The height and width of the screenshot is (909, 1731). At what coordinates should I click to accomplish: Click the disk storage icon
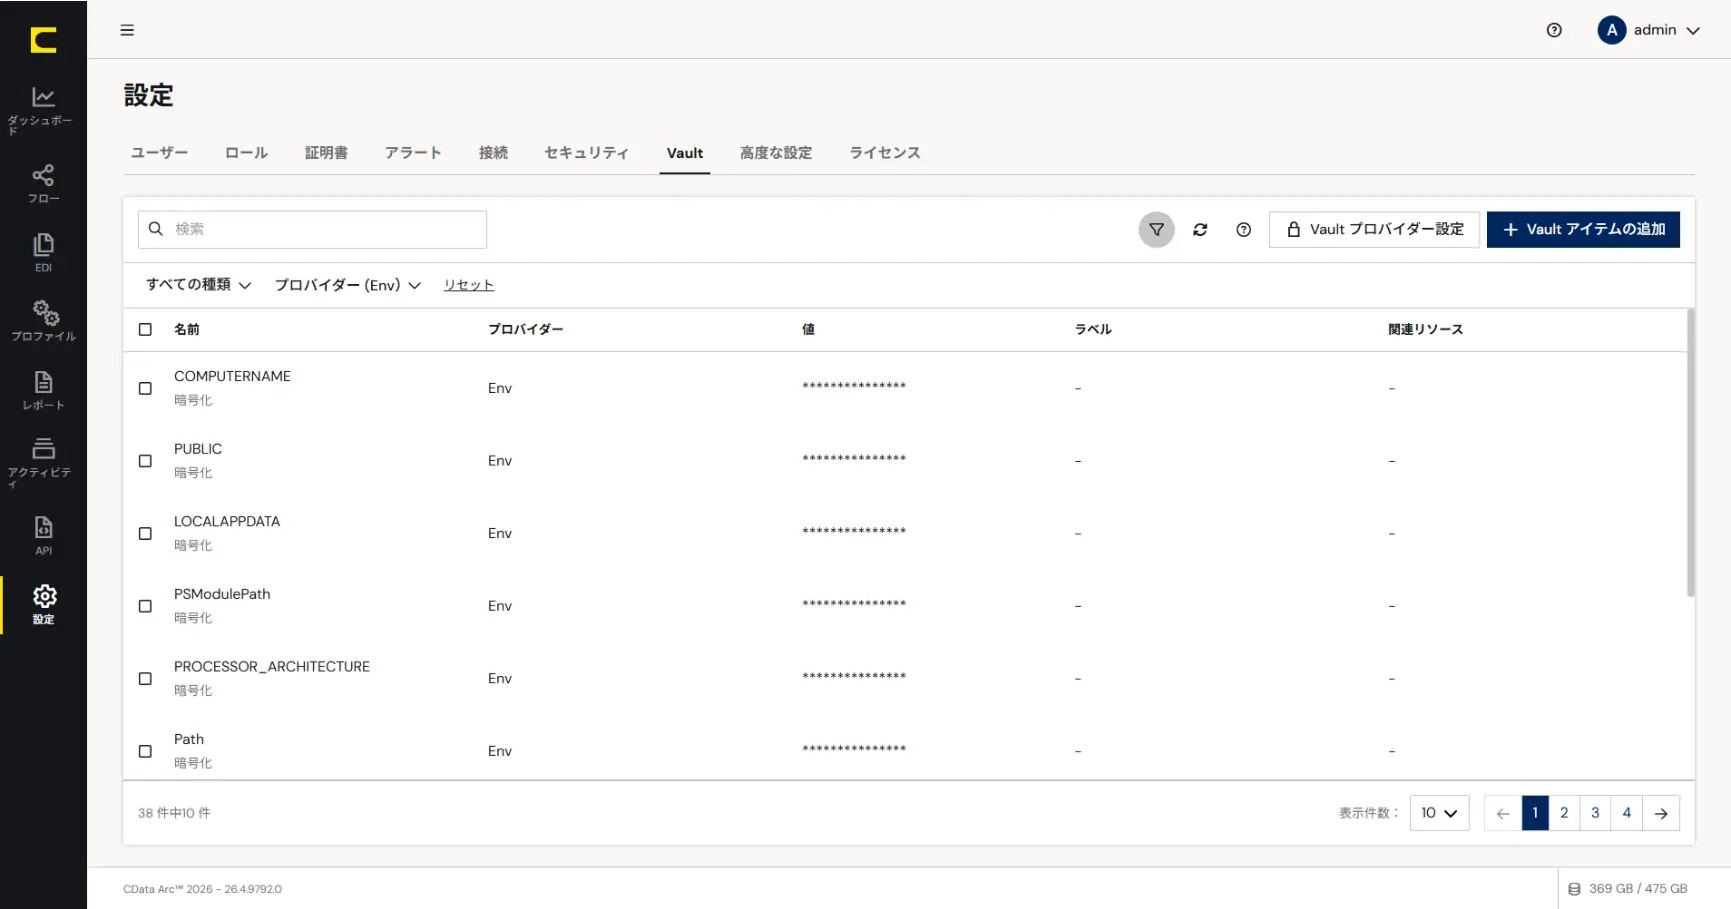point(1574,889)
